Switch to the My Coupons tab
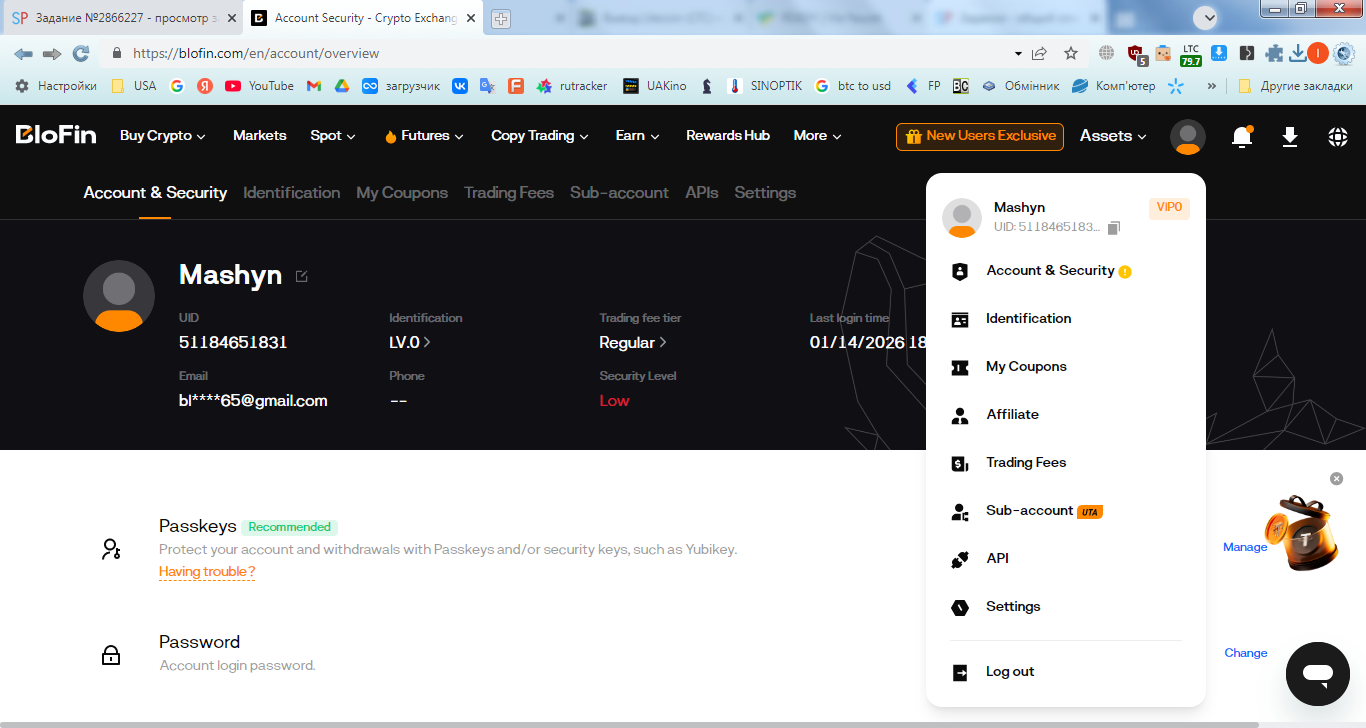The width and height of the screenshot is (1366, 728). pyautogui.click(x=402, y=193)
